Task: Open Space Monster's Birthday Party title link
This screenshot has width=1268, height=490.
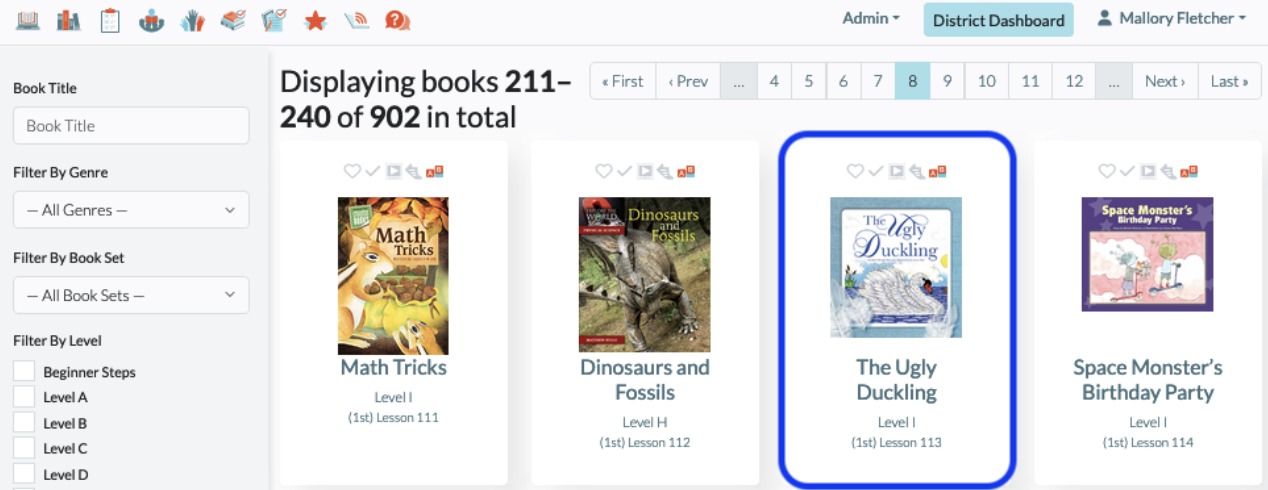Action: pos(1148,380)
